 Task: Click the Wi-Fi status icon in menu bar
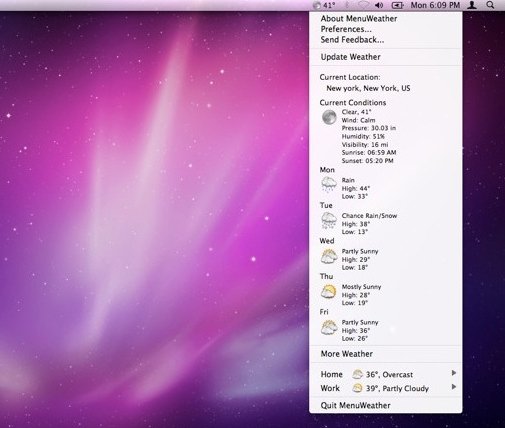point(363,5)
